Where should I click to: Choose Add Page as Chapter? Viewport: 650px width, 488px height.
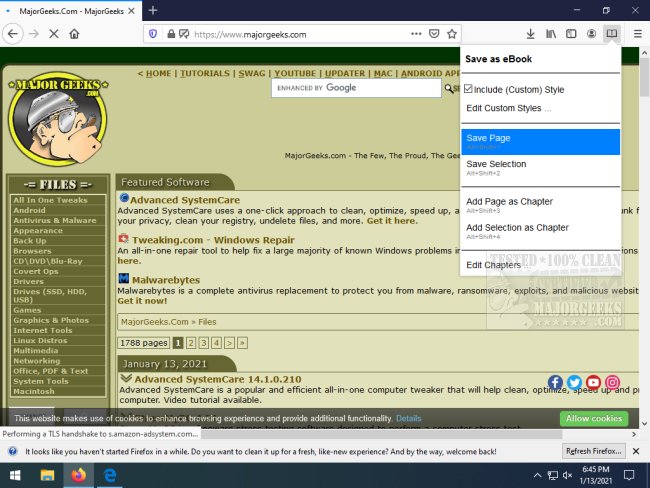(x=541, y=205)
